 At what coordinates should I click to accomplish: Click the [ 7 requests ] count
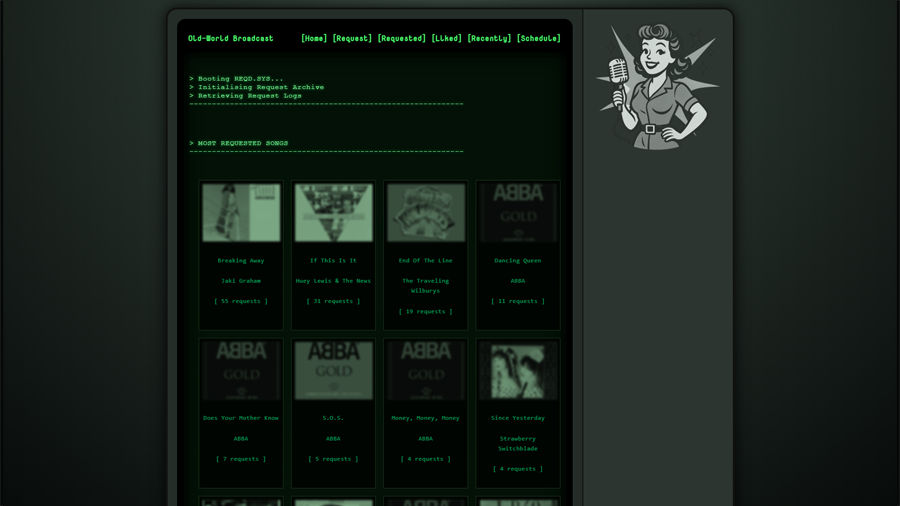coord(241,459)
